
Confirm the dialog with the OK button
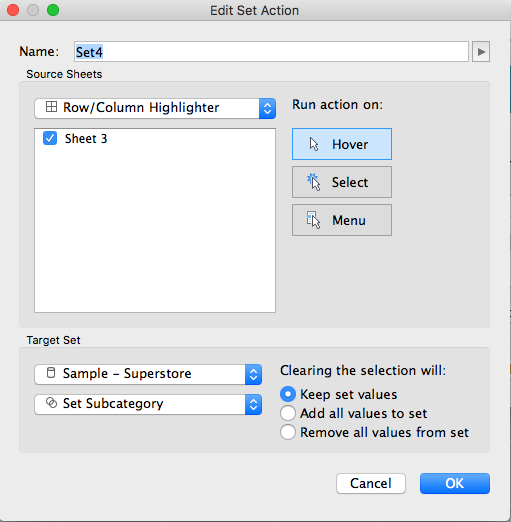point(455,483)
